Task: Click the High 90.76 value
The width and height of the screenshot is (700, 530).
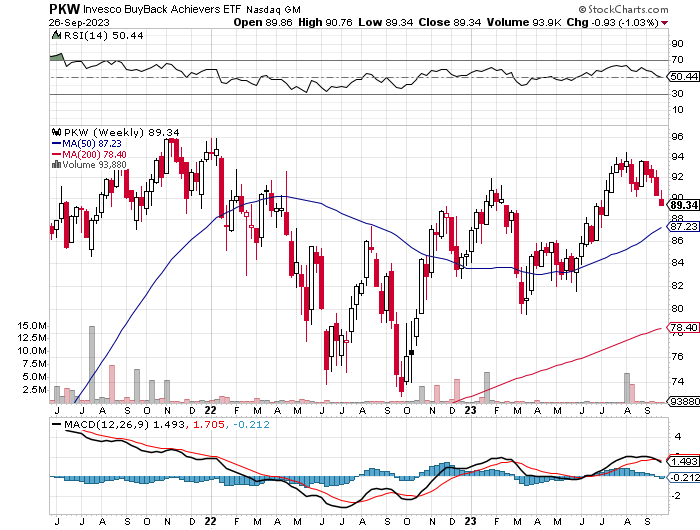Action: (325, 22)
